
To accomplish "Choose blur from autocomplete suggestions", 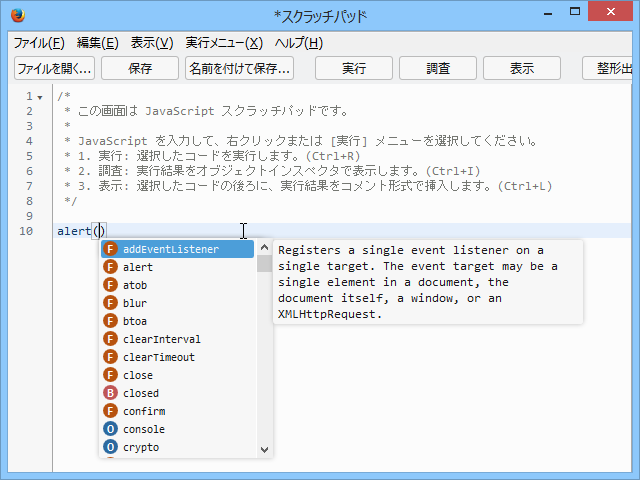I will (178, 303).
